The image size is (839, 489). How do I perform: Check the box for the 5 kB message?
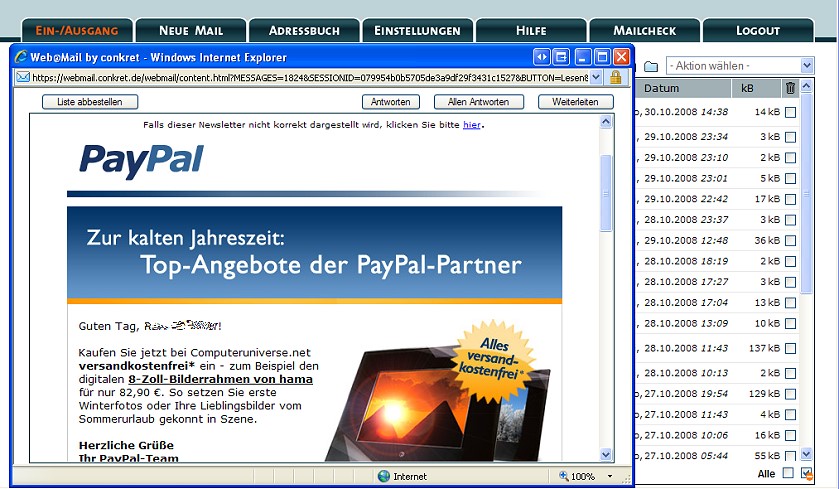pos(790,178)
